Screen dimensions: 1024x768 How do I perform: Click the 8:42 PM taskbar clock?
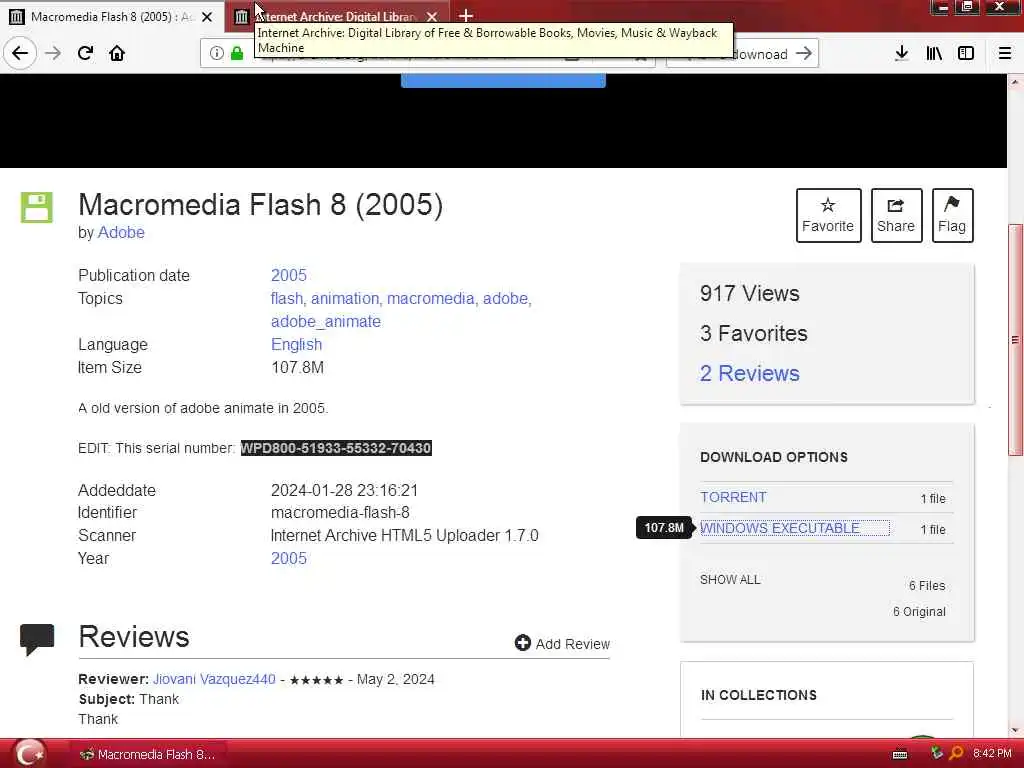[992, 754]
